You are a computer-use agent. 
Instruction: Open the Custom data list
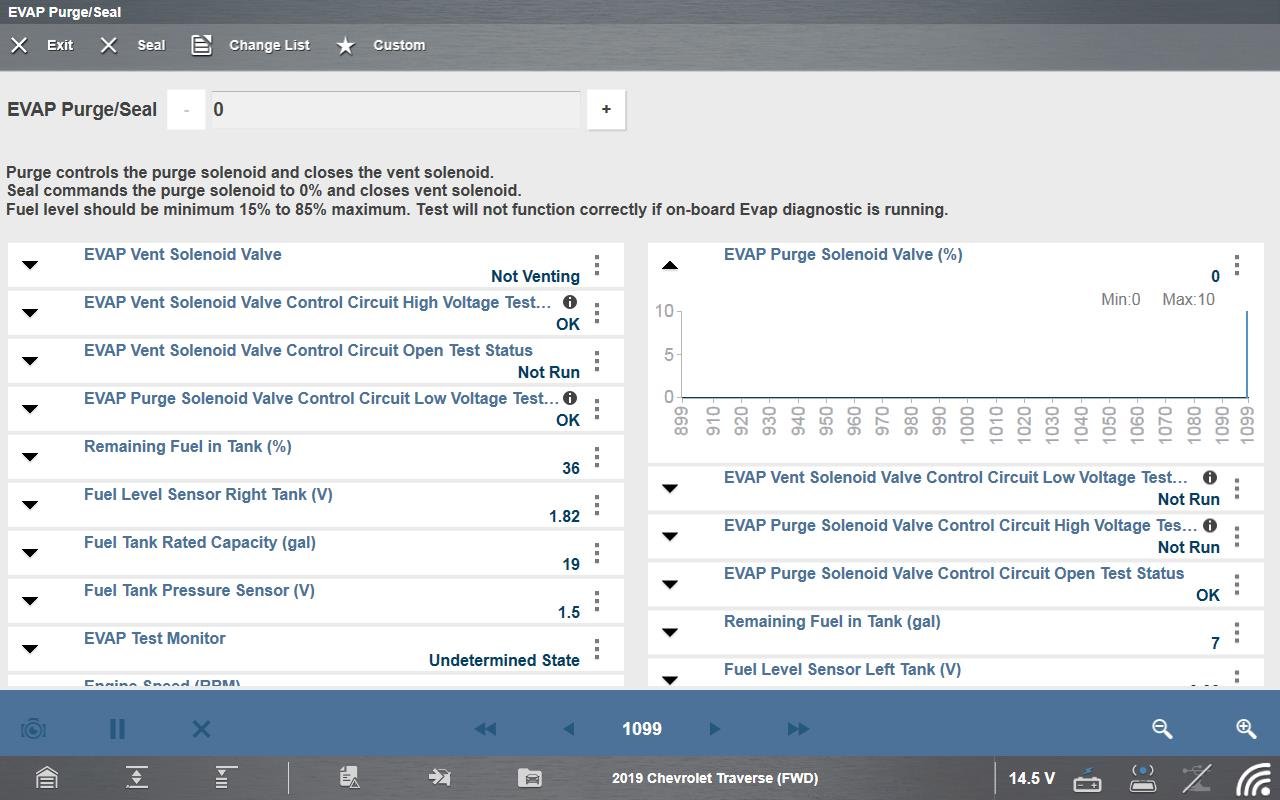coord(380,45)
